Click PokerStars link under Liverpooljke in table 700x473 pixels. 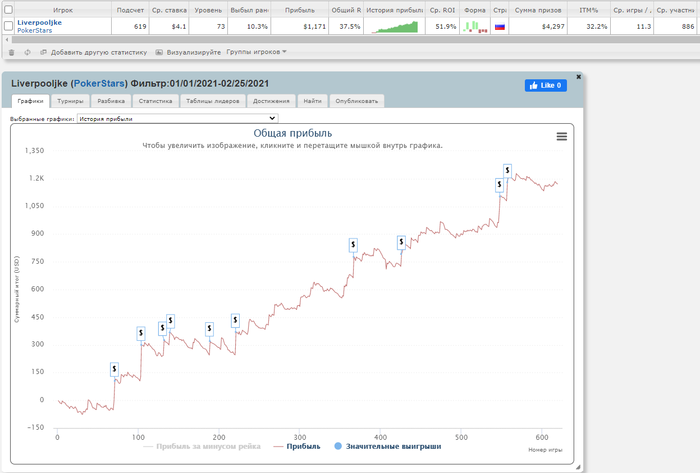(x=34, y=30)
